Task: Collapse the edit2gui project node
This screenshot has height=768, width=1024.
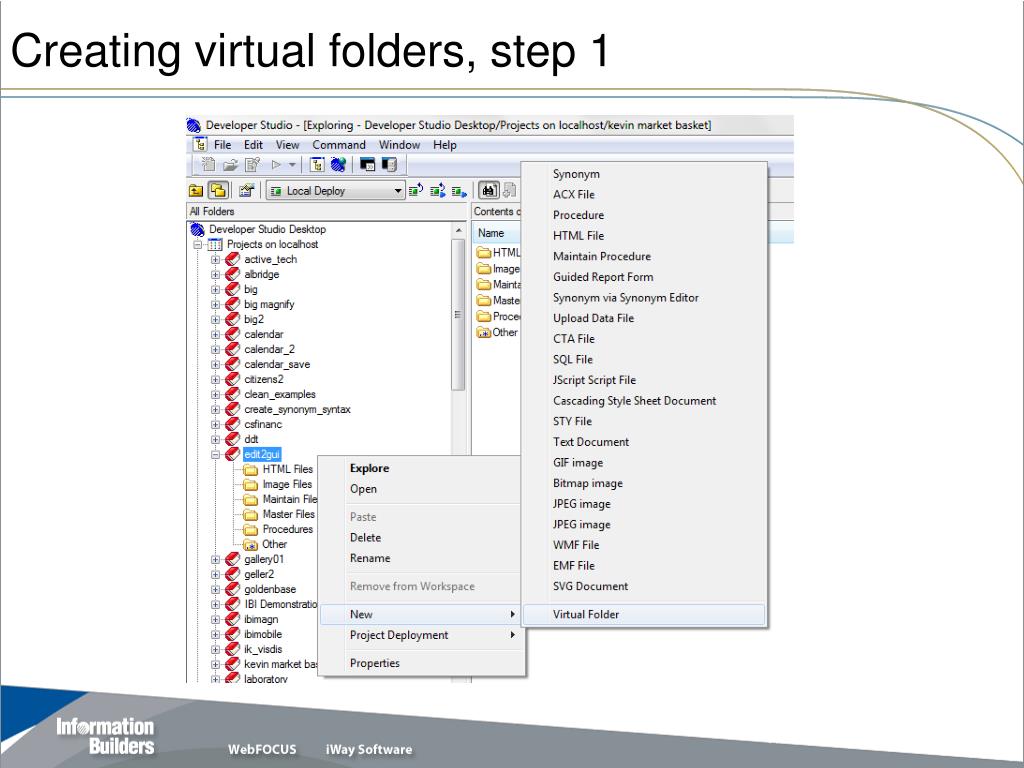Action: [x=216, y=455]
